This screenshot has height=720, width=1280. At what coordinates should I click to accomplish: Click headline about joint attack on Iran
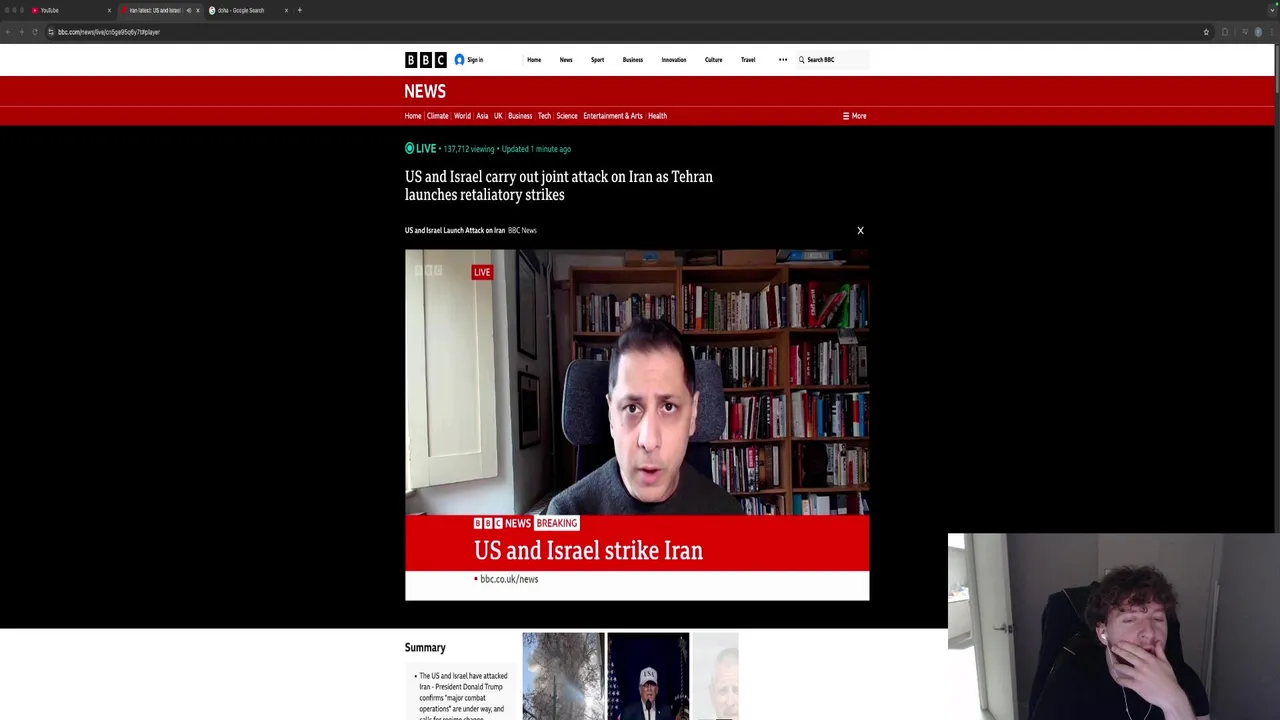click(559, 186)
